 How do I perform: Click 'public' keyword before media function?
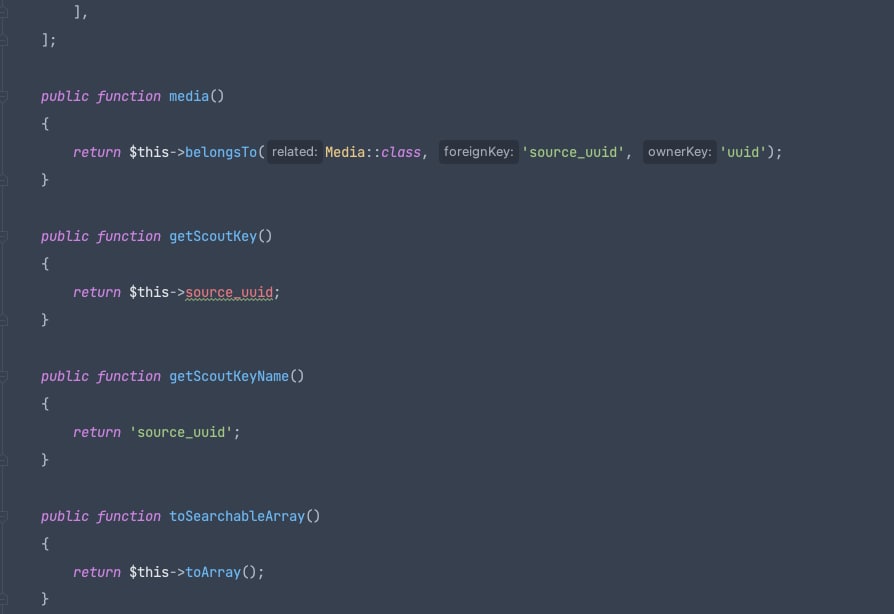point(65,96)
